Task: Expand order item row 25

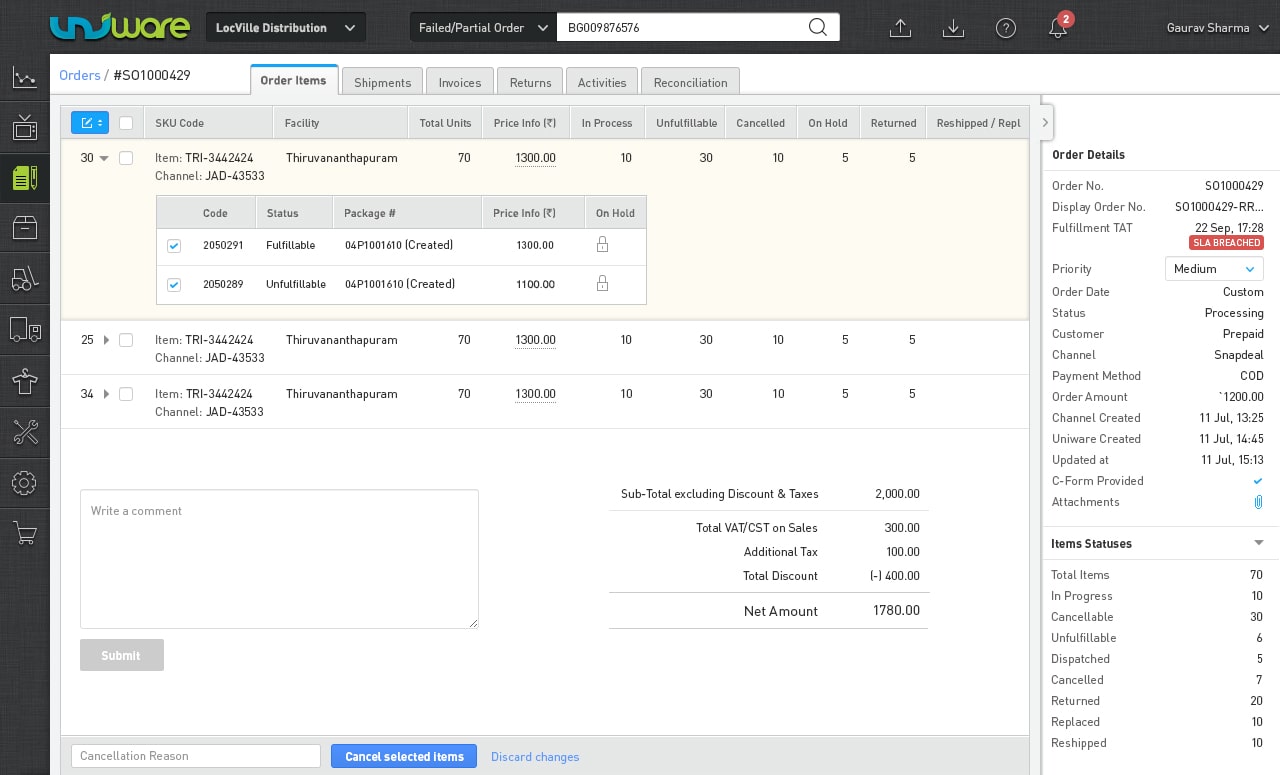Action: (107, 340)
